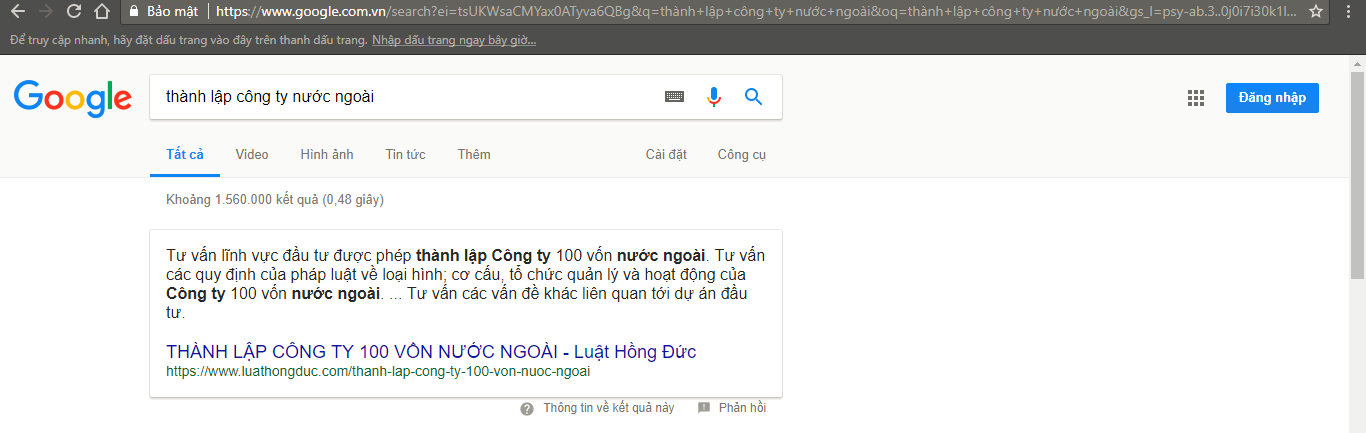Reload the current page

(x=74, y=12)
